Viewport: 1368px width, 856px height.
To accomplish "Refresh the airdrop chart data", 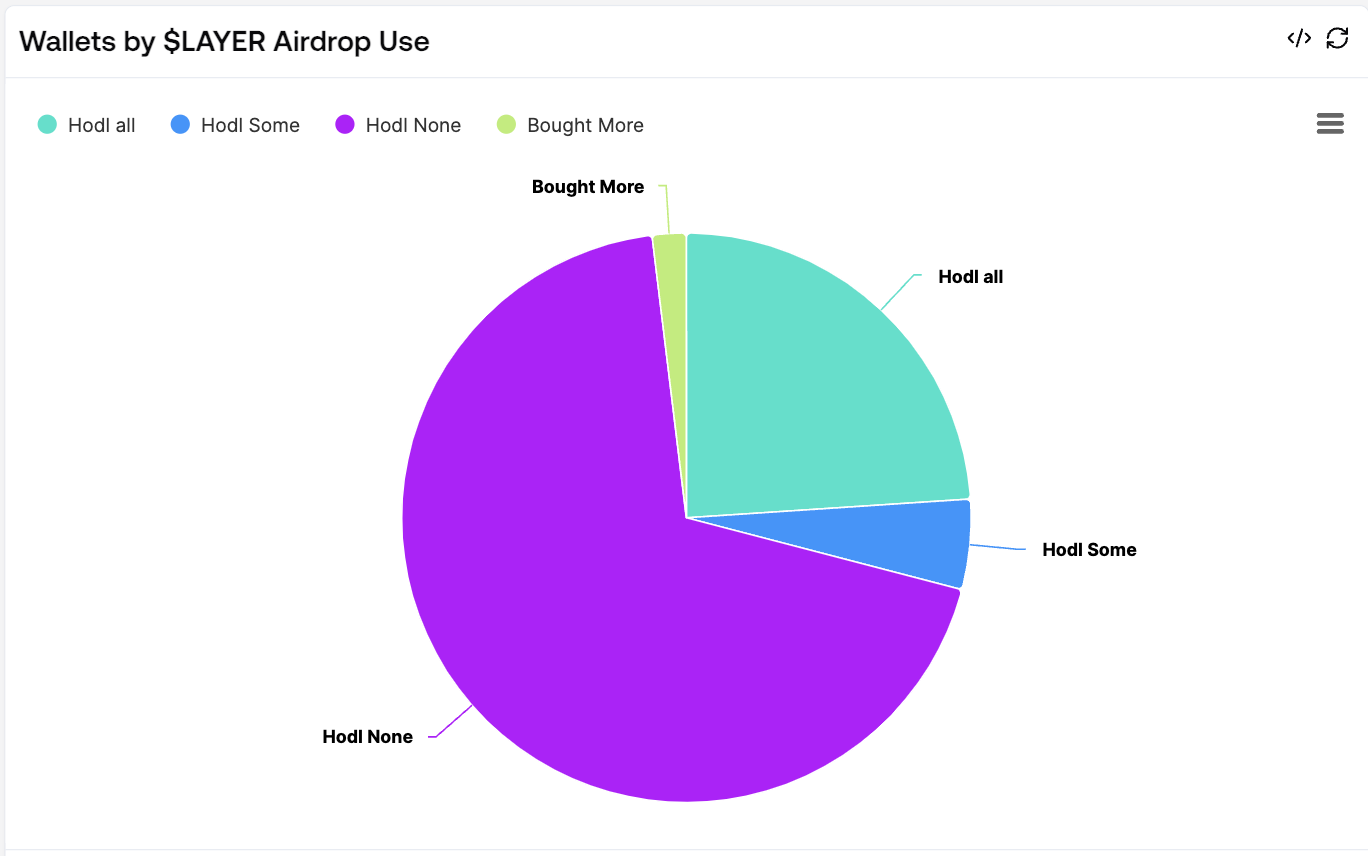I will click(x=1337, y=39).
